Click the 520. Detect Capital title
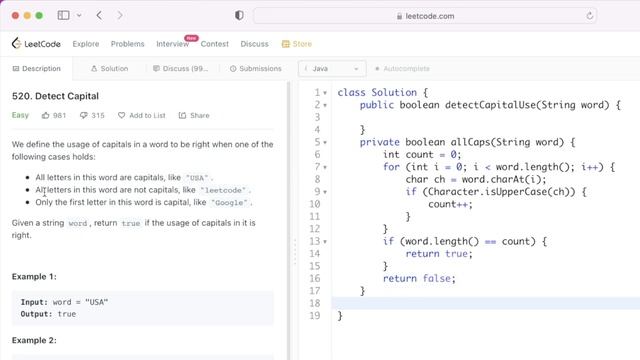Screen dimensions: 640x360 pos(55,96)
